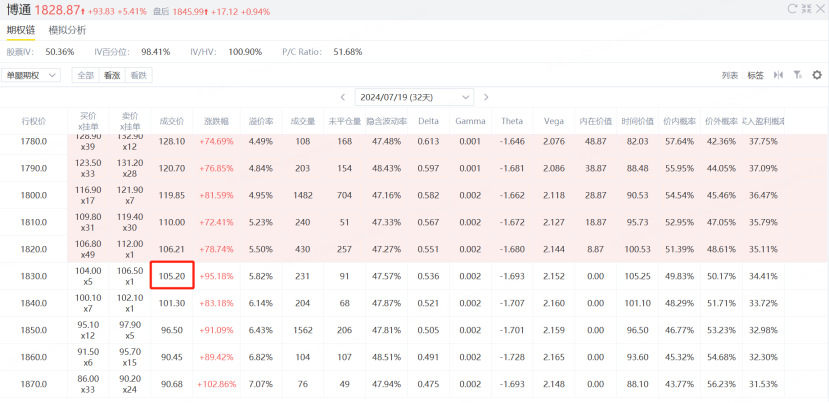Switch to the 期权链 tab
The height and width of the screenshot is (403, 829).
(21, 30)
